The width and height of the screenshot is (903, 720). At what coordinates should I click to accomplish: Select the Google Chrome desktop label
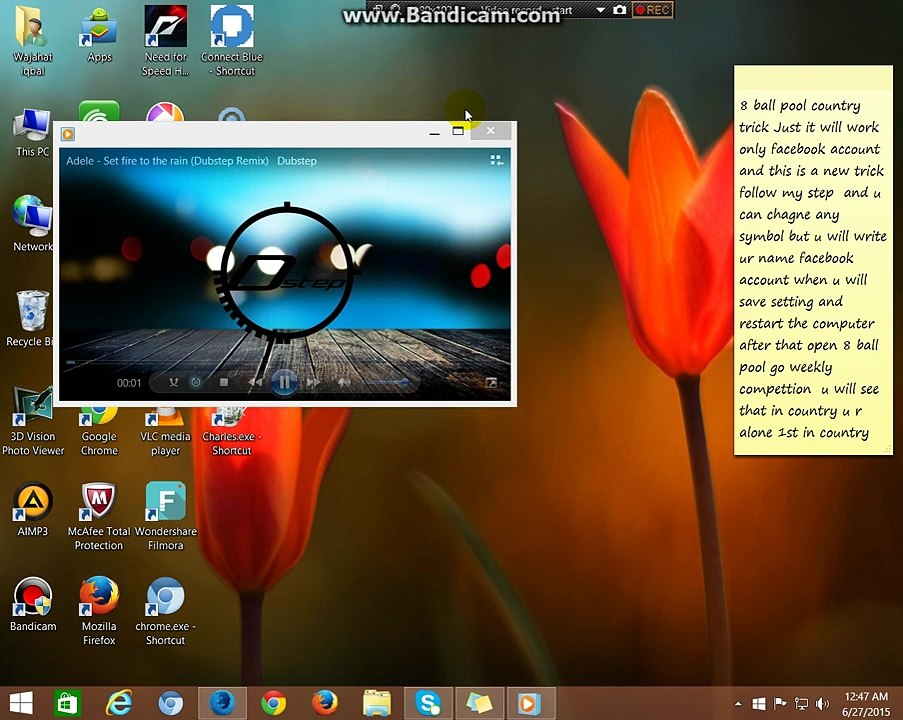pos(99,444)
